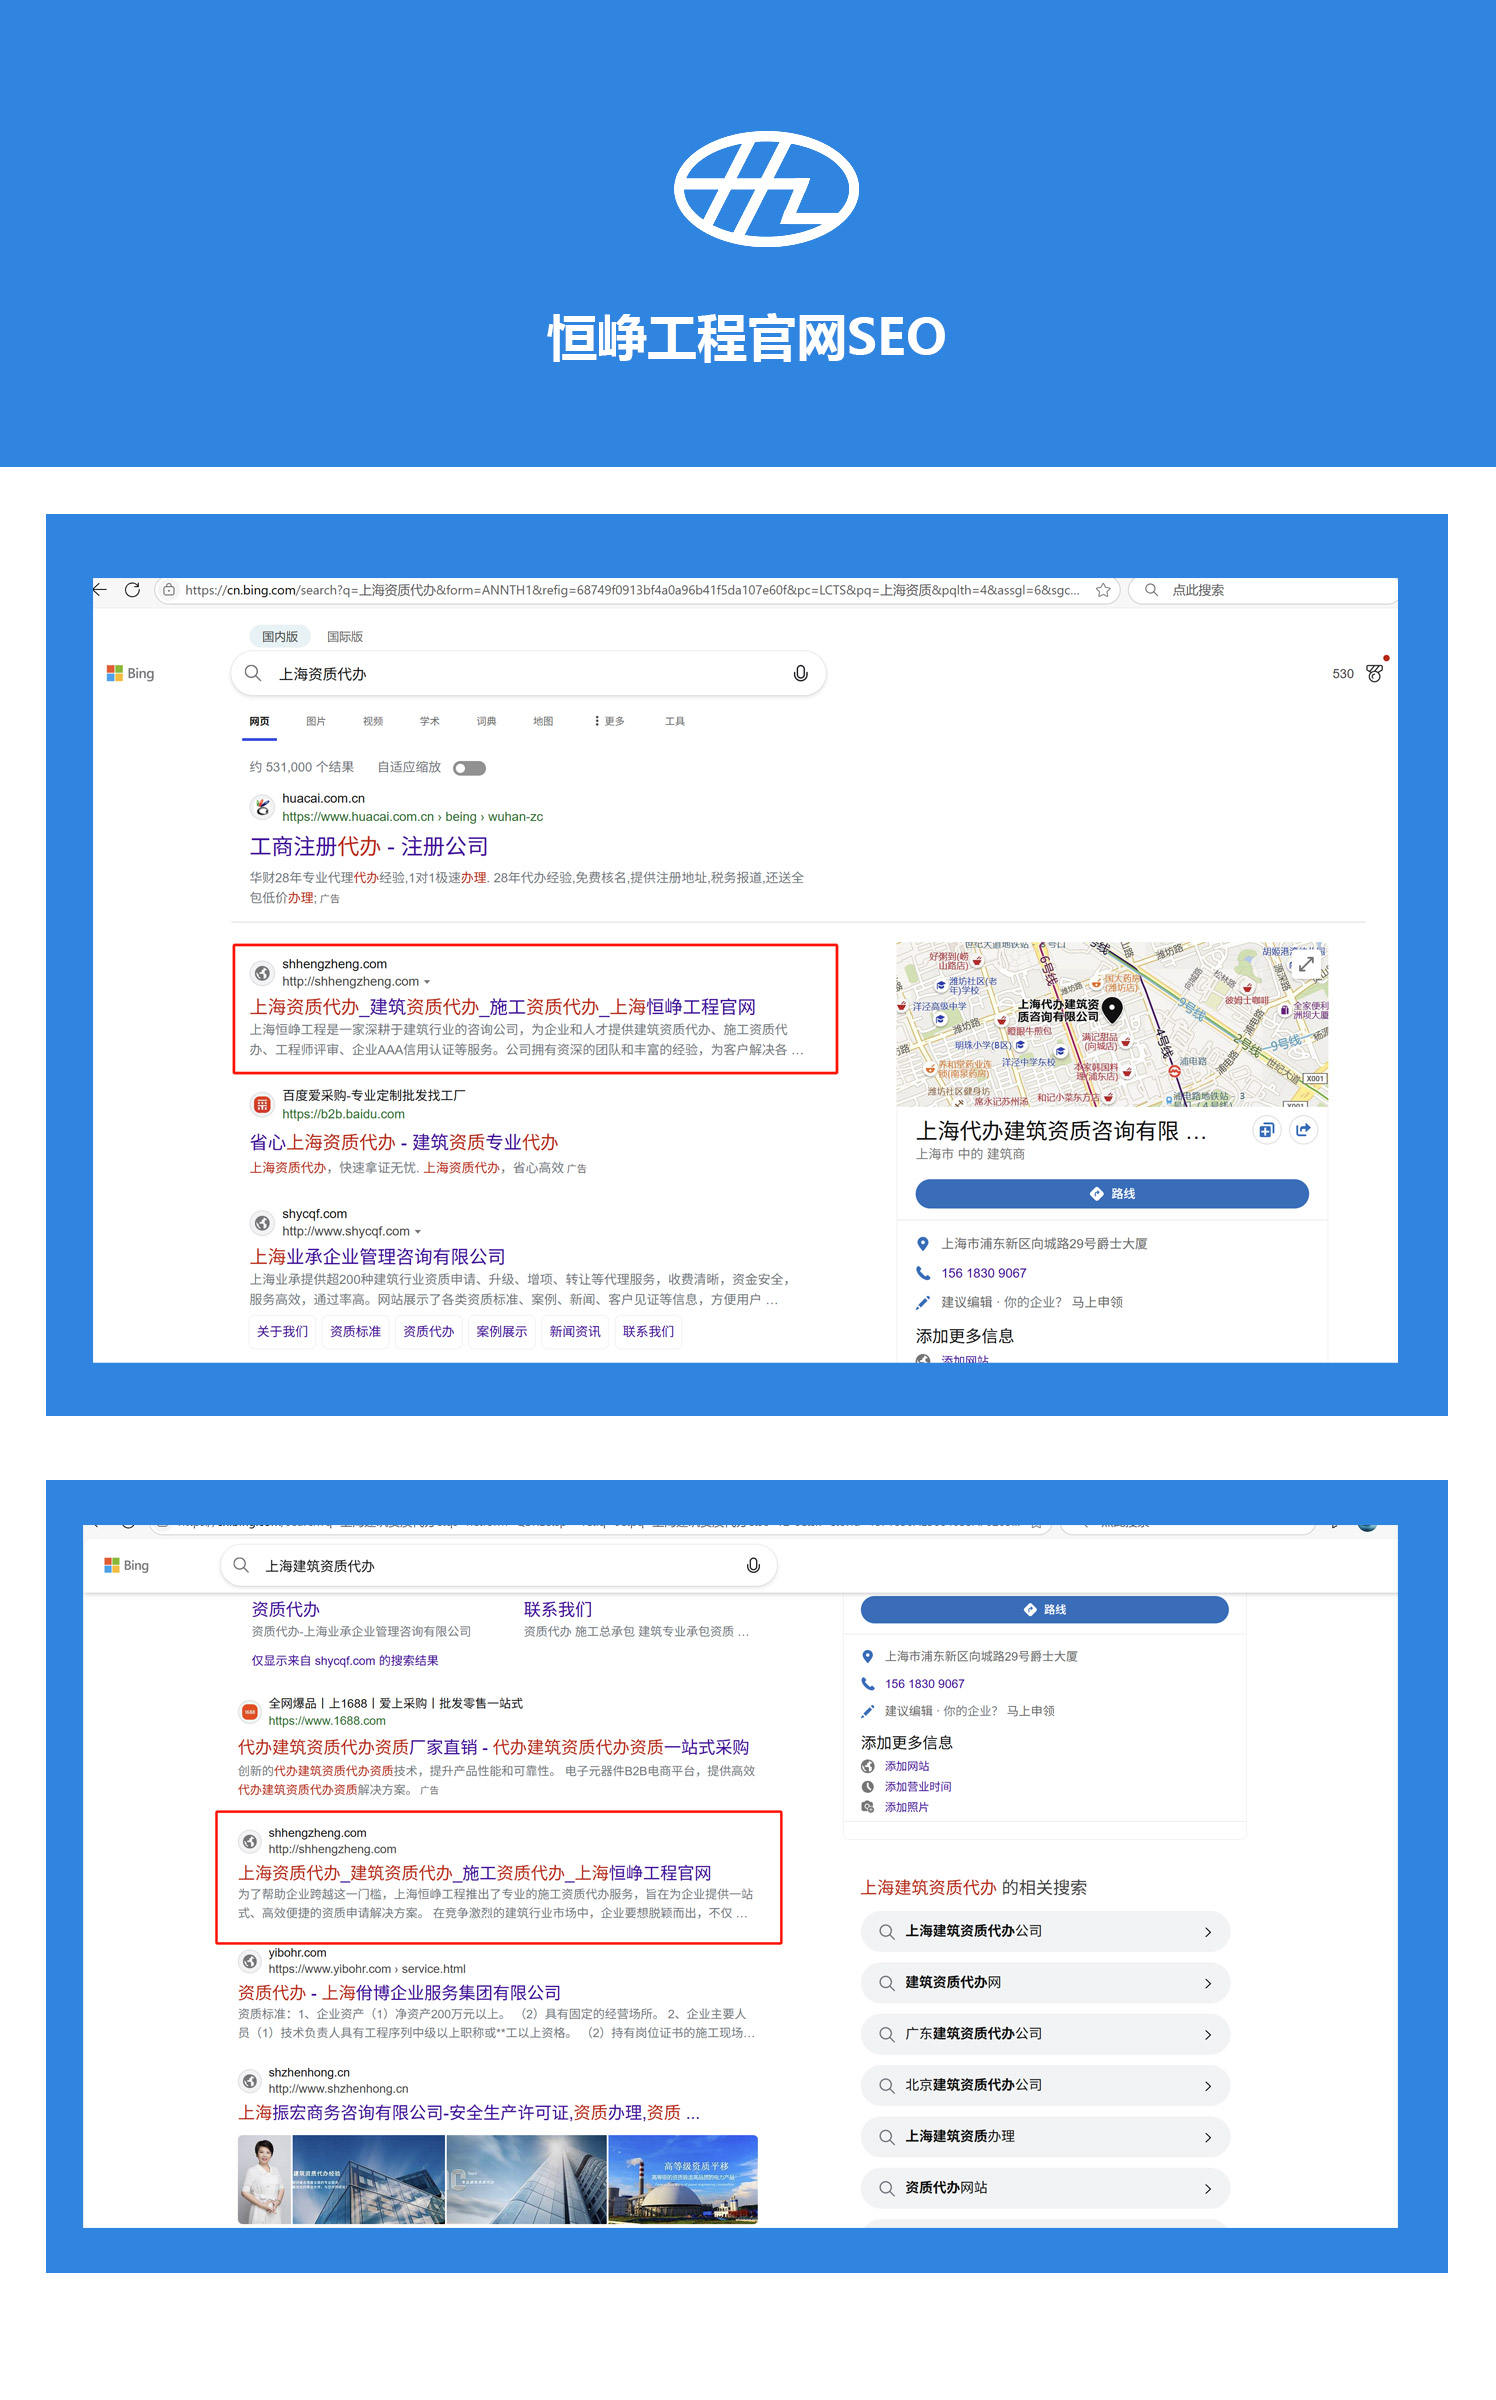Image resolution: width=1496 pixels, height=2400 pixels.
Task: Click the microphone icon in 上海建筑资质代办 search box
Action: (x=753, y=1565)
